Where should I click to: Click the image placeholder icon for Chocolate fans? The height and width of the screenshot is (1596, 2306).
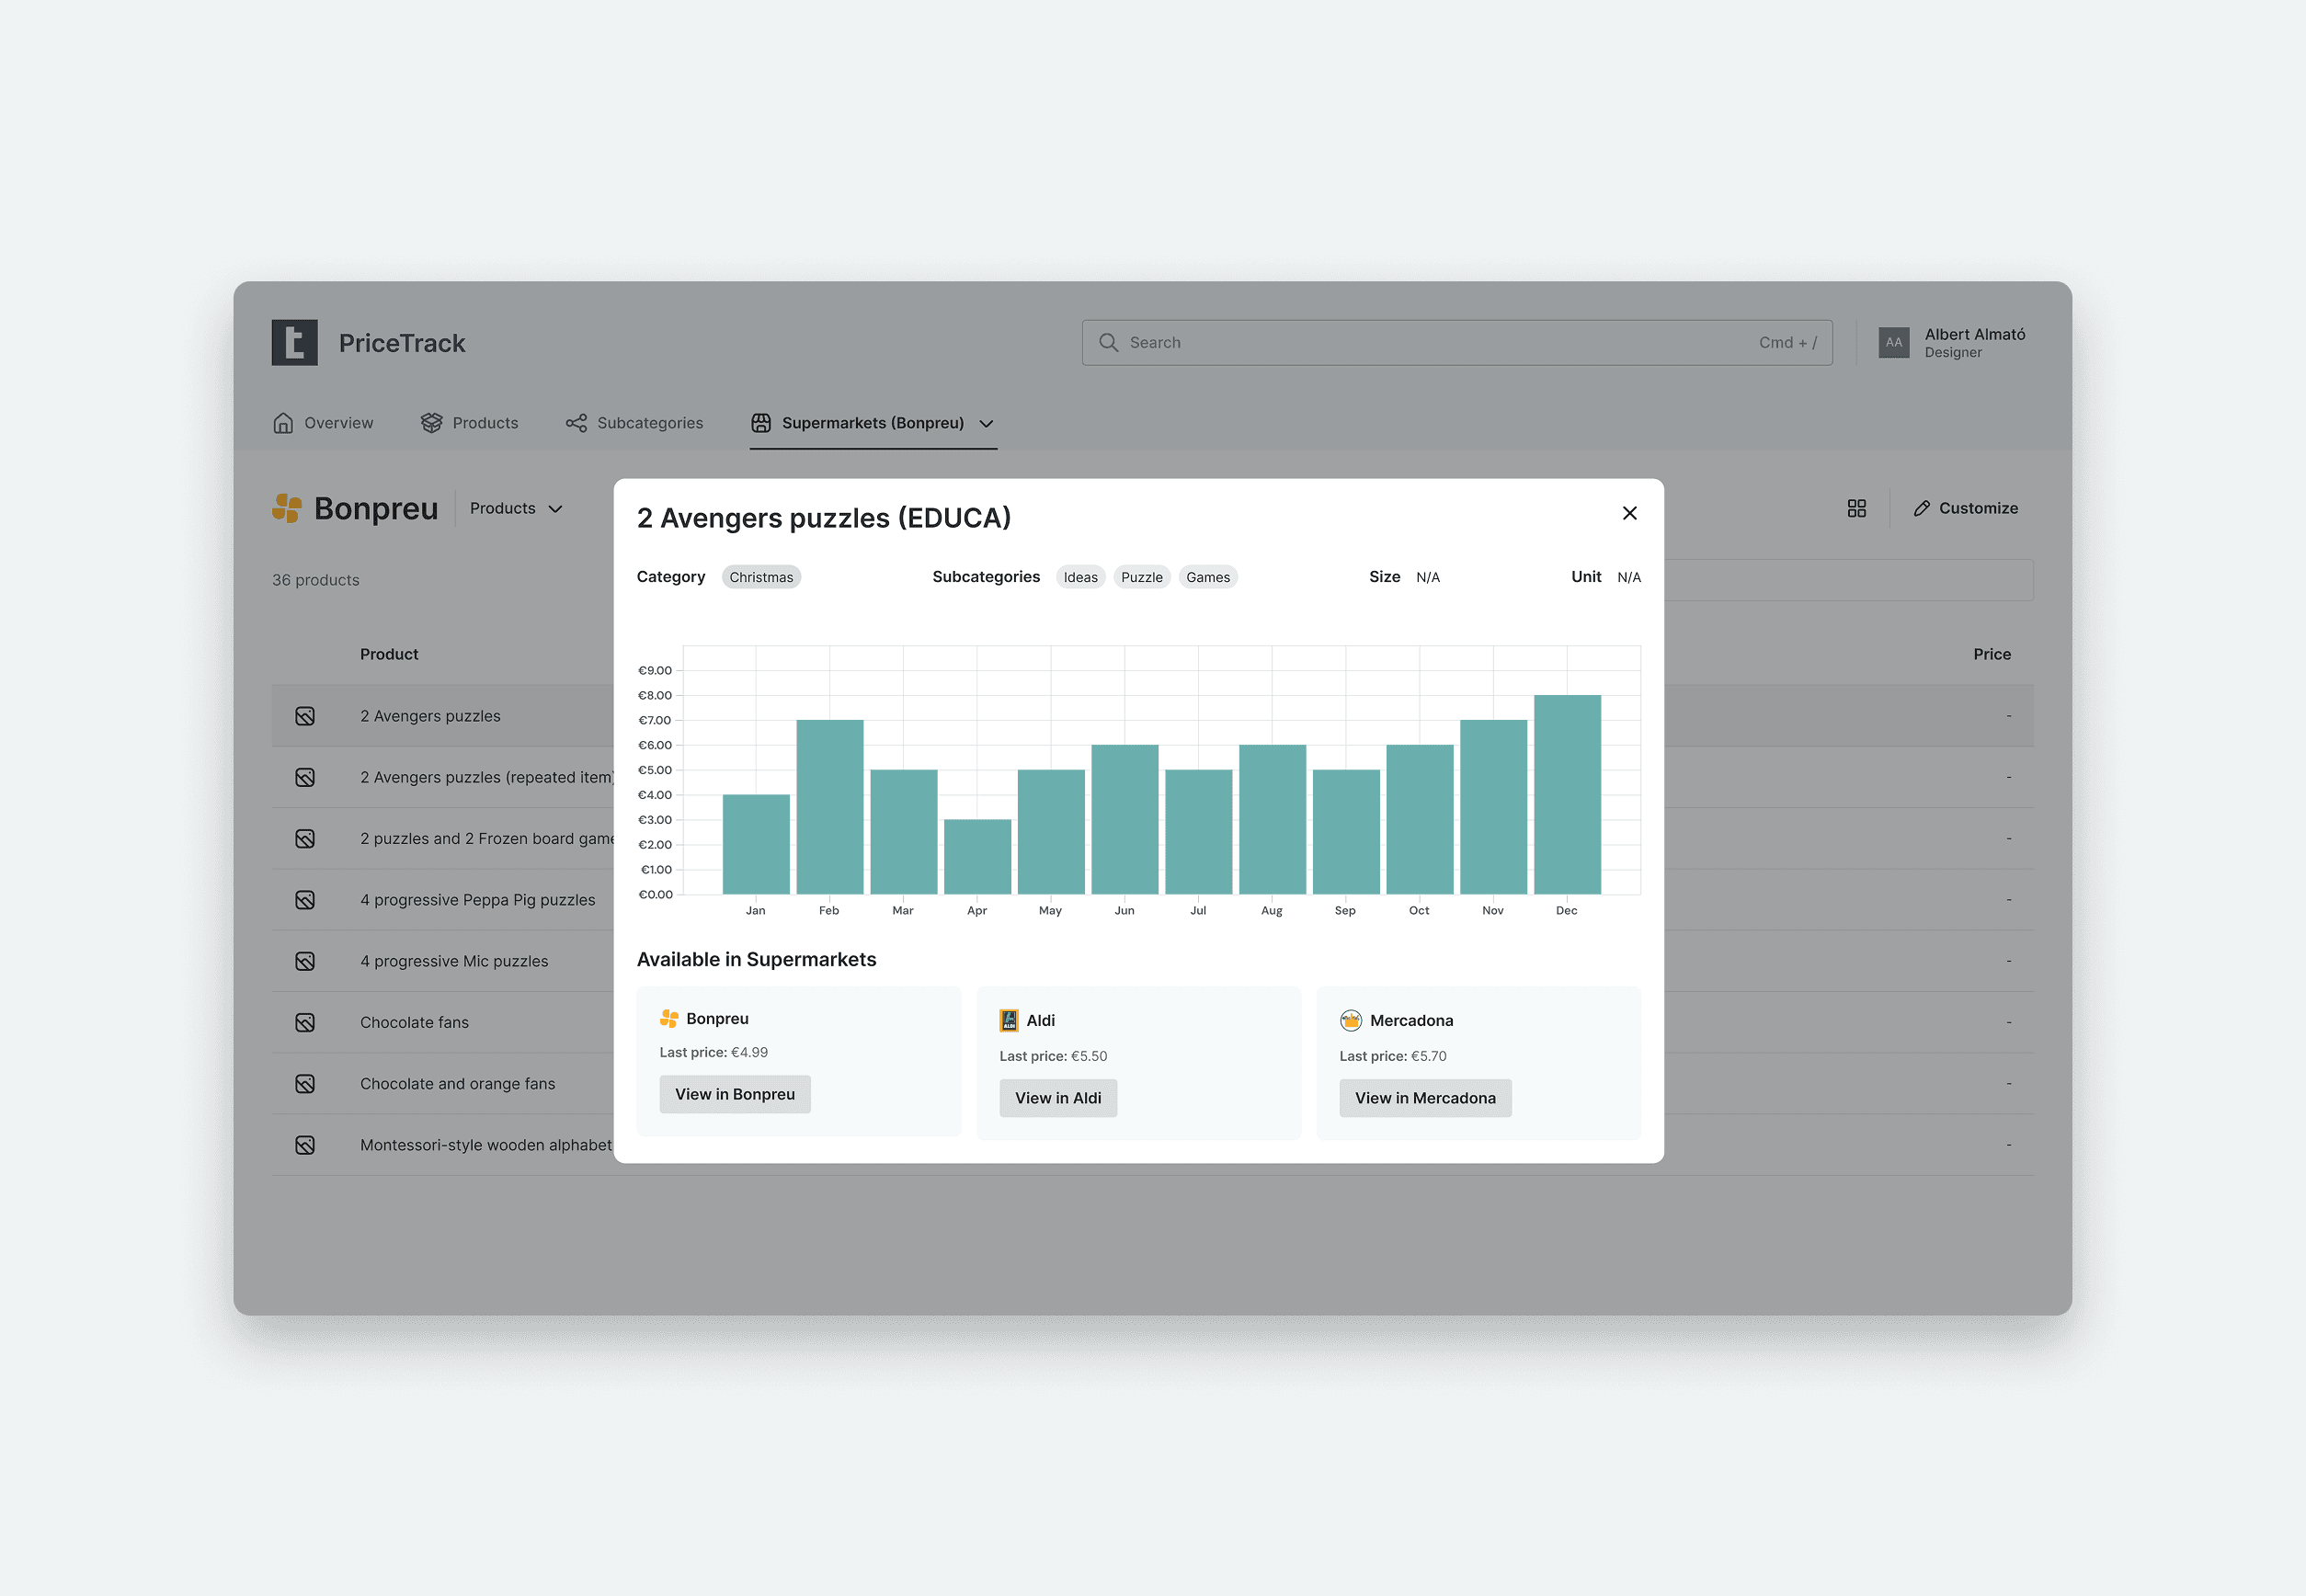[x=305, y=1022]
